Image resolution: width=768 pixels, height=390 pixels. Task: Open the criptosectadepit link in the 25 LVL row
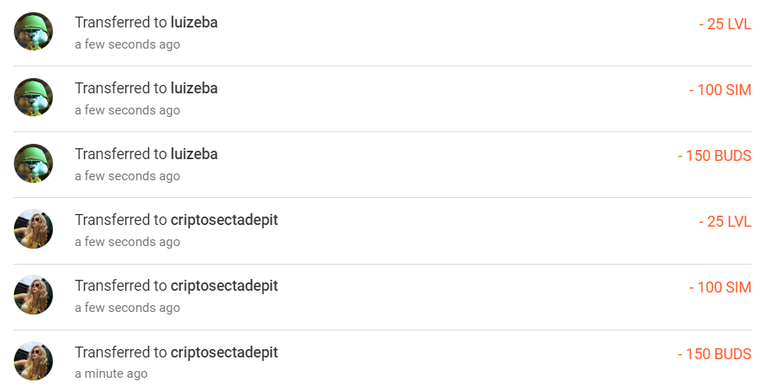pos(224,220)
